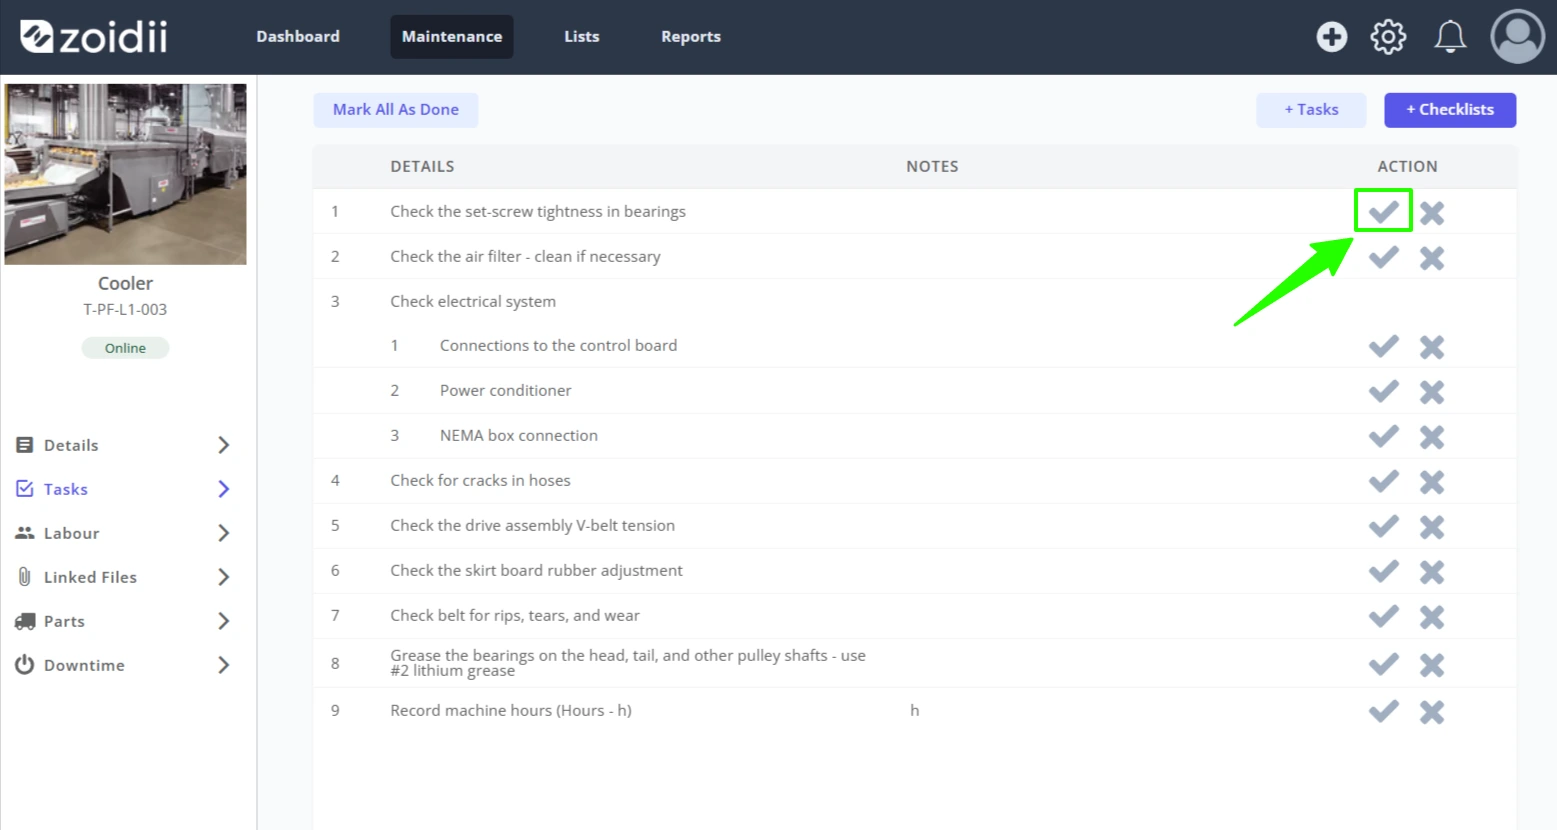This screenshot has height=830, width=1557.
Task: Mark 'Check the air filter' task done
Action: coord(1384,257)
